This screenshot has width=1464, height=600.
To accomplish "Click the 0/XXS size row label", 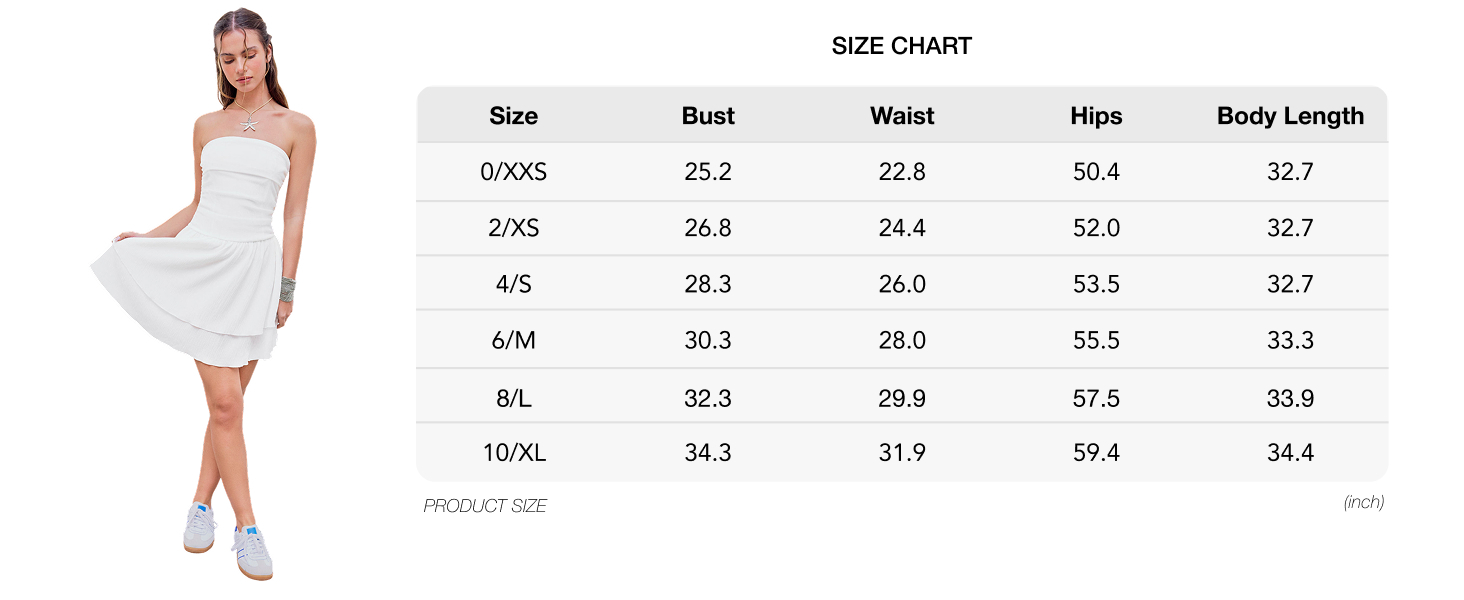I will (513, 172).
